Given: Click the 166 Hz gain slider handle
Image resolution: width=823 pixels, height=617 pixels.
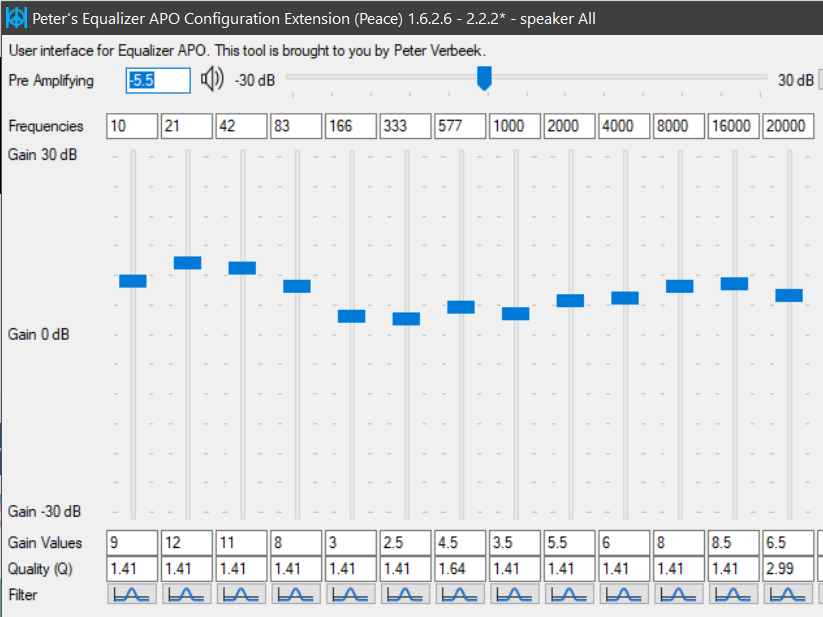Looking at the screenshot, I should tap(351, 316).
